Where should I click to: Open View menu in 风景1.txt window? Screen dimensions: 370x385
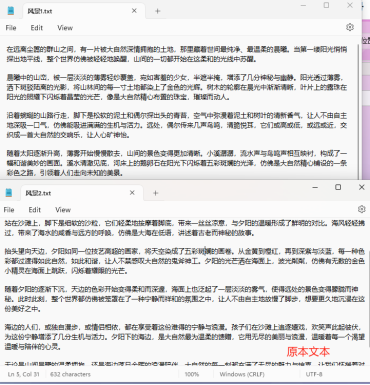tap(65, 28)
